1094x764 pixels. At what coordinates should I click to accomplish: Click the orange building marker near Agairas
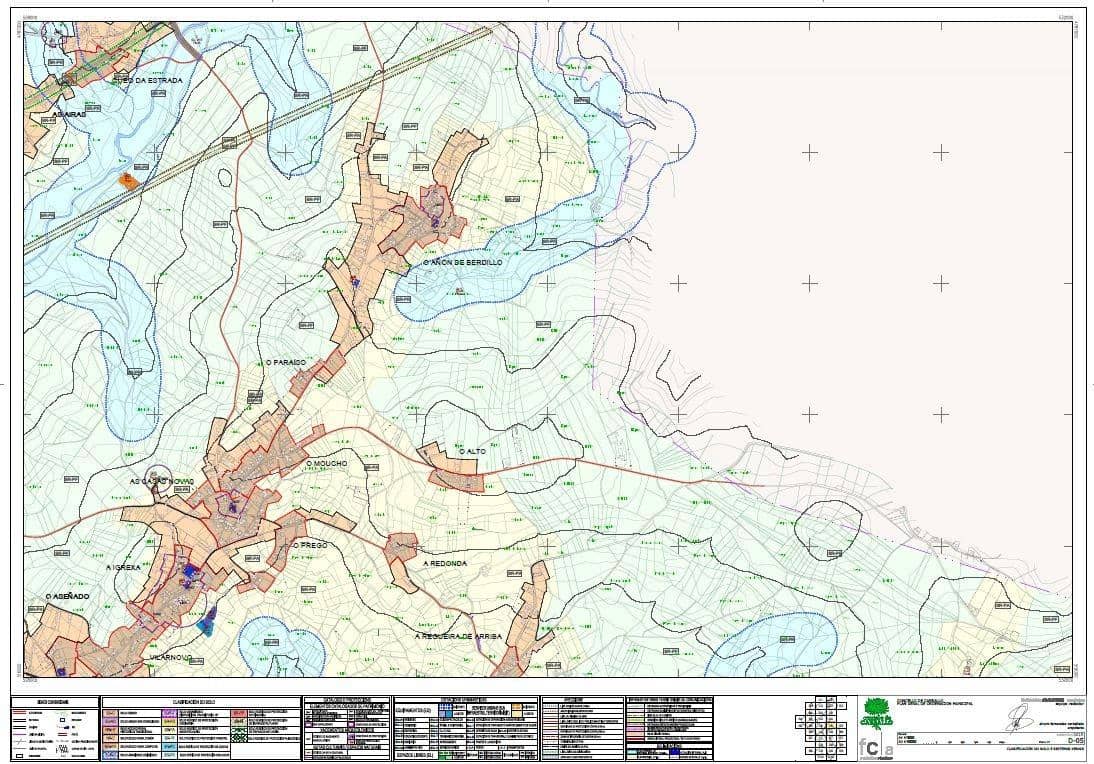[128, 180]
